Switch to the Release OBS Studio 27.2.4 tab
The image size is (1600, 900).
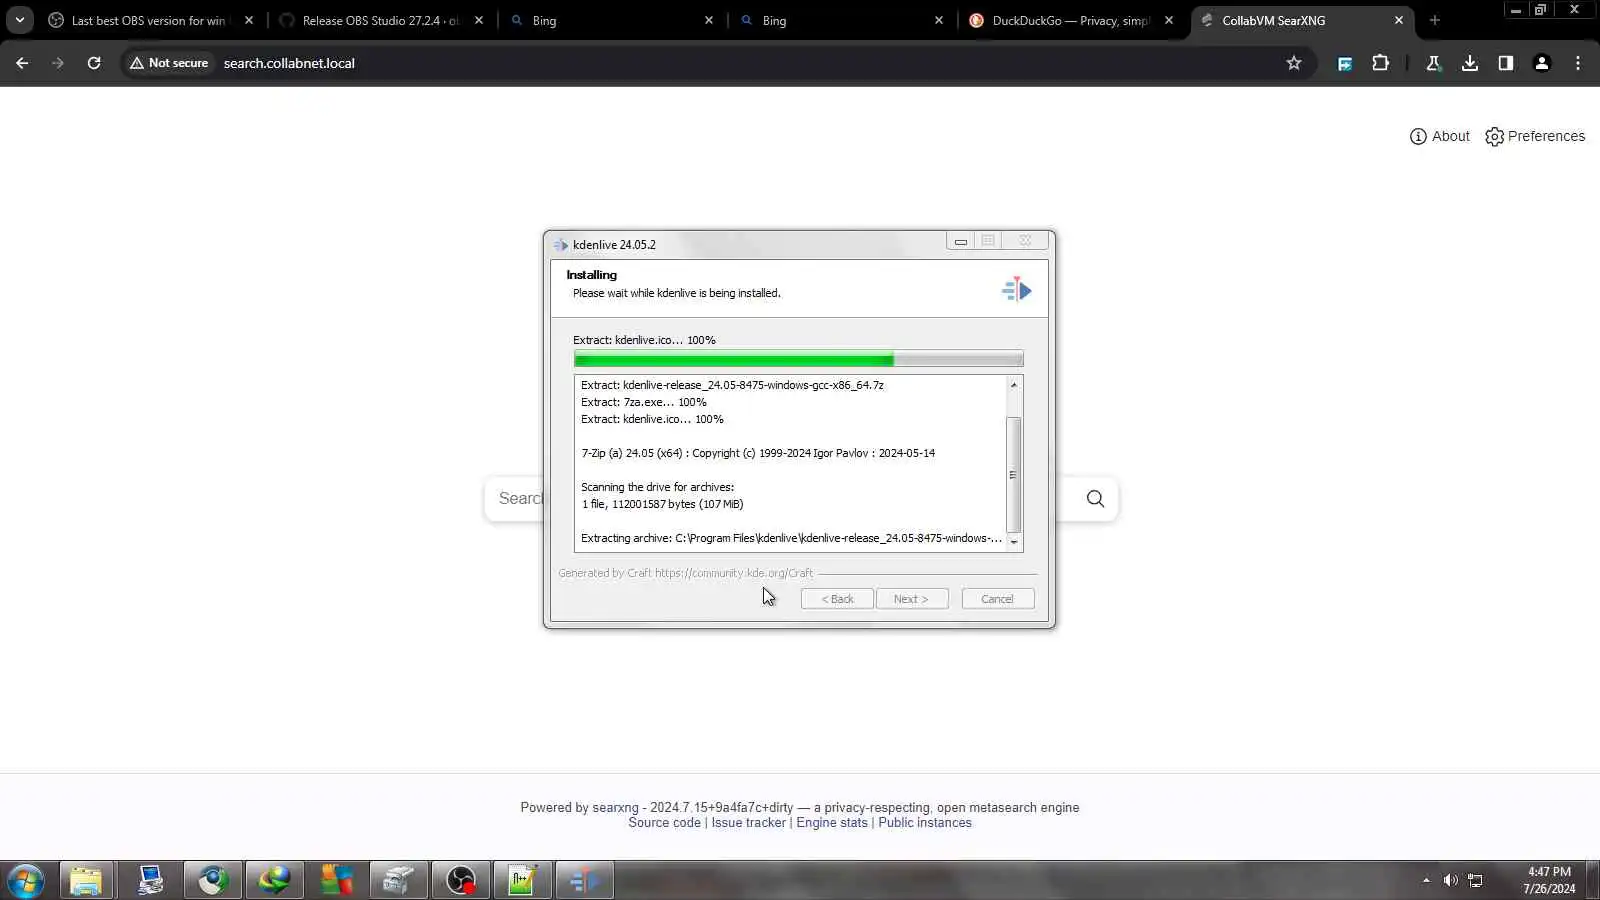click(x=382, y=20)
